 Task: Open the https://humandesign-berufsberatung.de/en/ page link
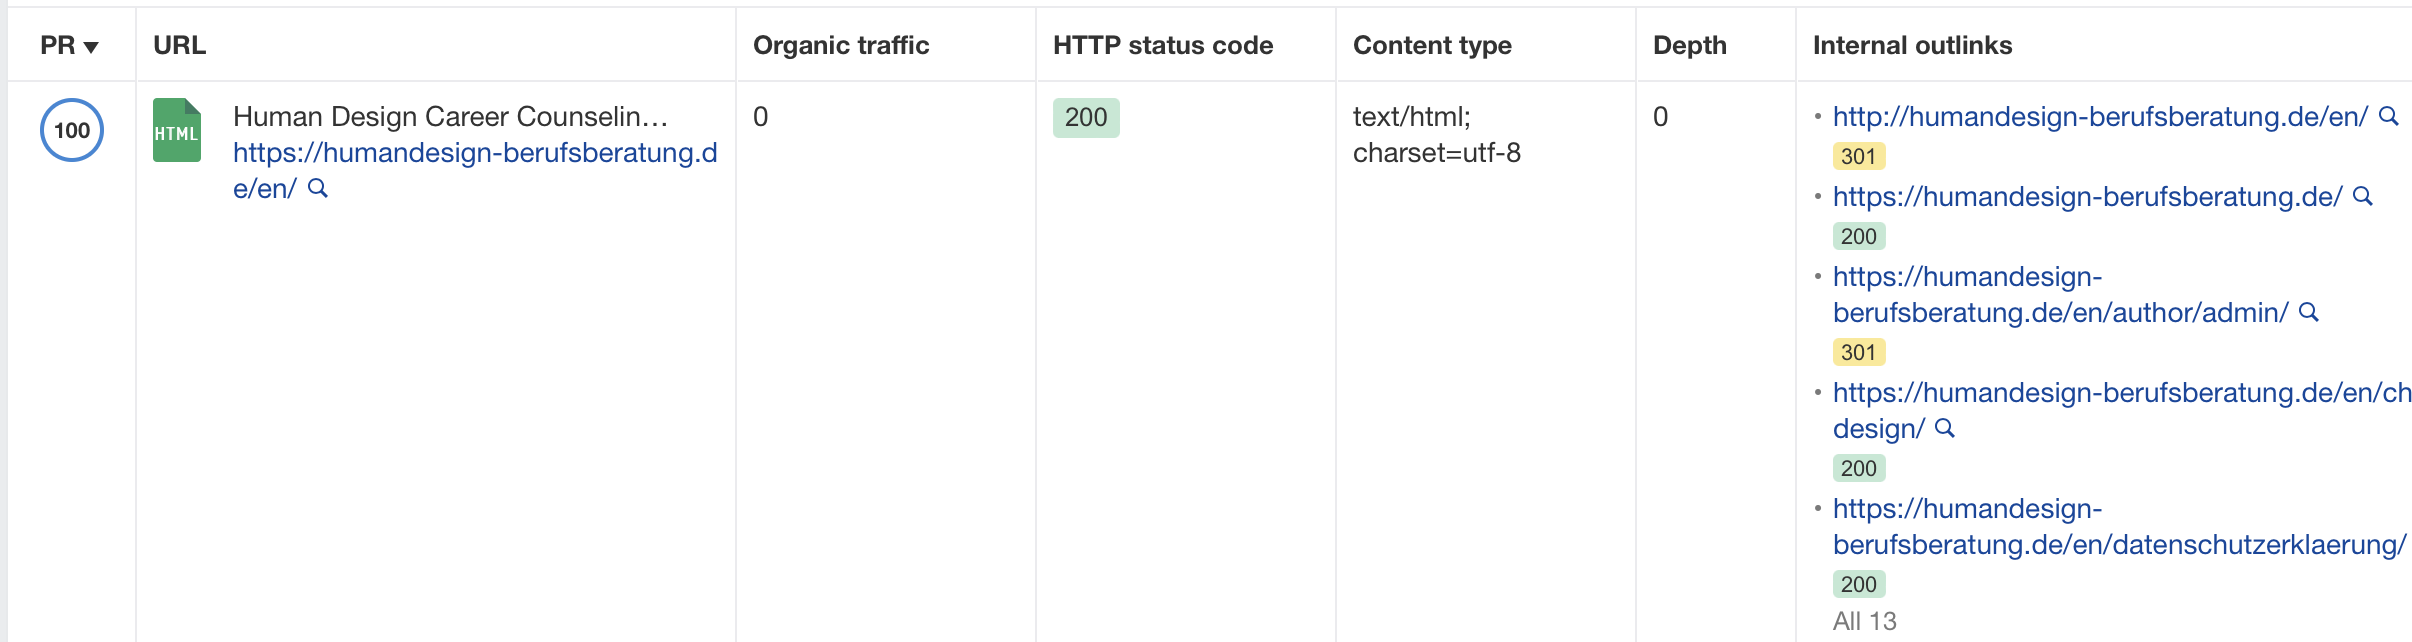pyautogui.click(x=475, y=170)
